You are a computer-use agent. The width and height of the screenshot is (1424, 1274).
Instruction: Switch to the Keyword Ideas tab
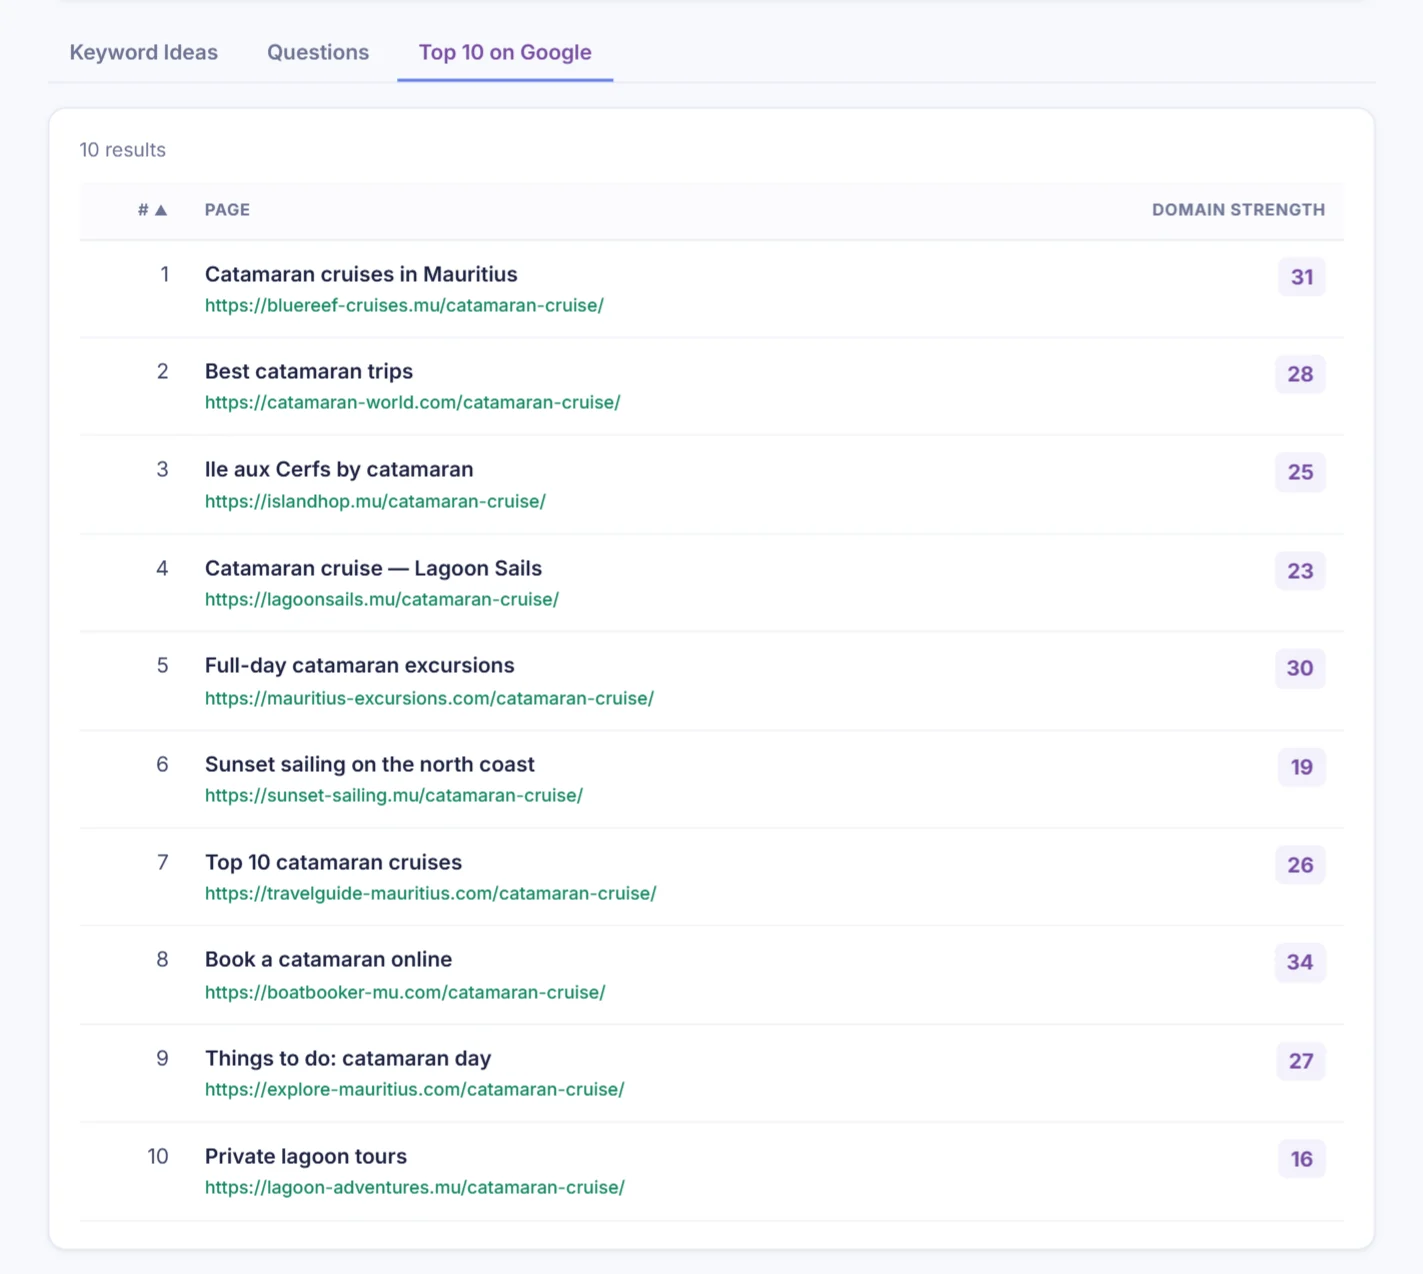coord(144,52)
